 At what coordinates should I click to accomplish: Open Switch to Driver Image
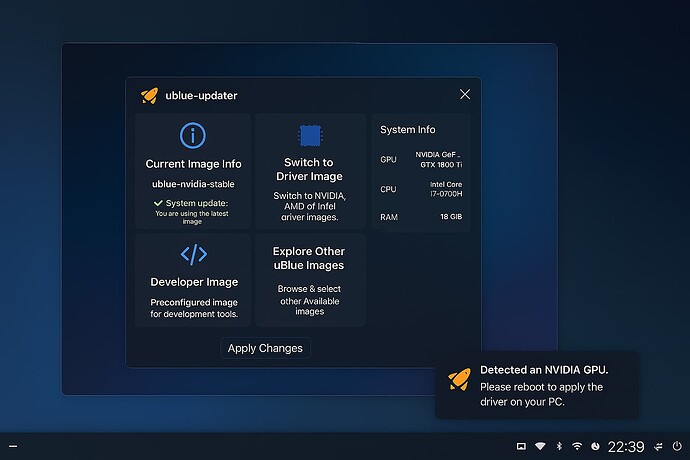(310, 171)
